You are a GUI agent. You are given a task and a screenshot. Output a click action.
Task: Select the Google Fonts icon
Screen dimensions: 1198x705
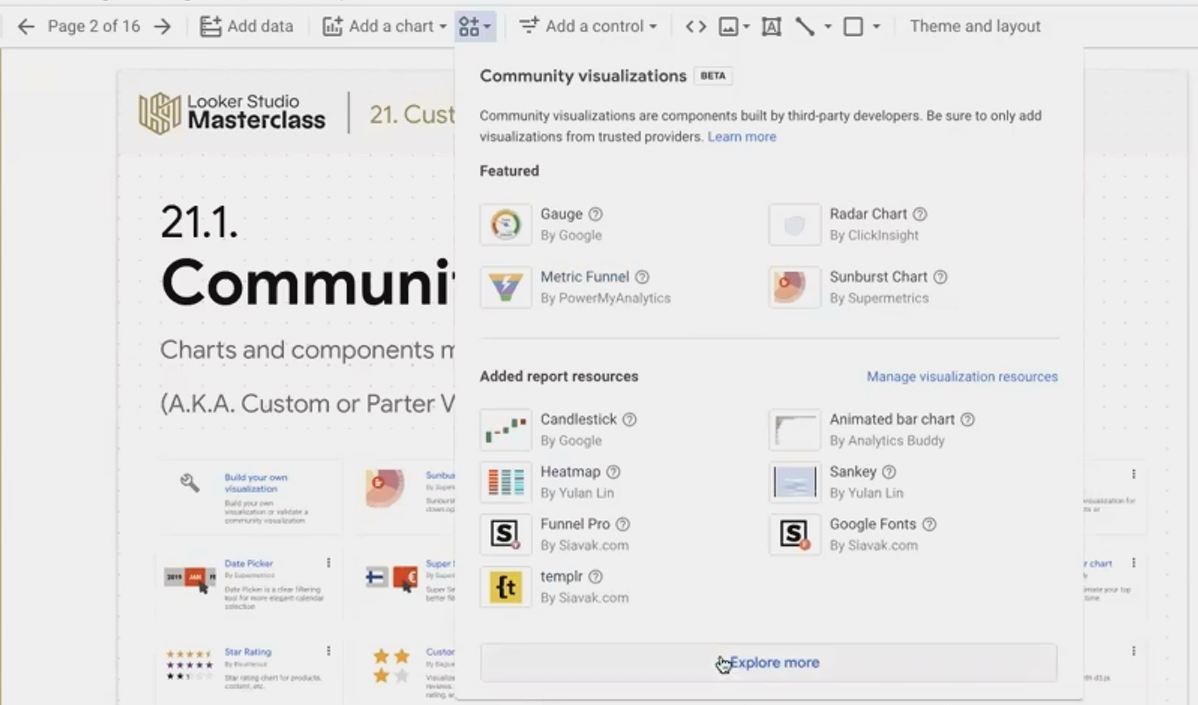click(x=795, y=535)
